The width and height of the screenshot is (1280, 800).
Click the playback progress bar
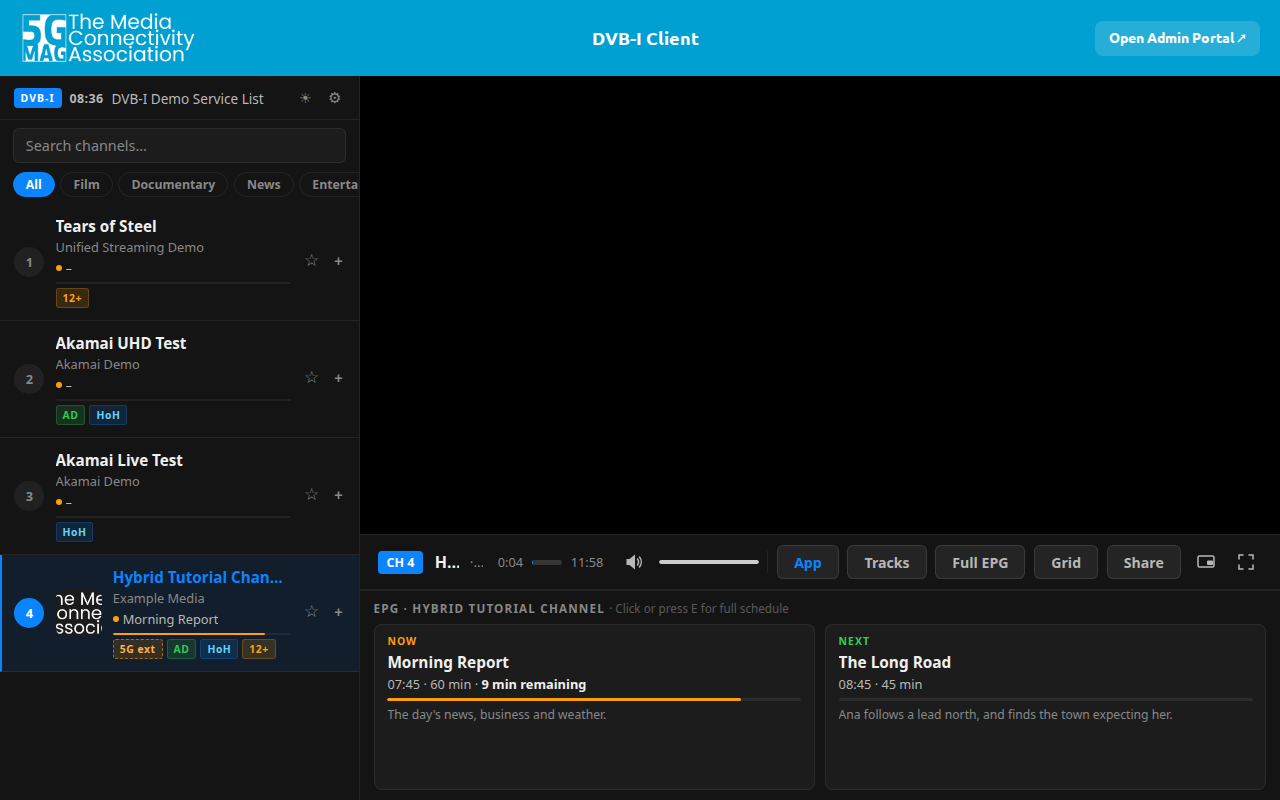[547, 562]
